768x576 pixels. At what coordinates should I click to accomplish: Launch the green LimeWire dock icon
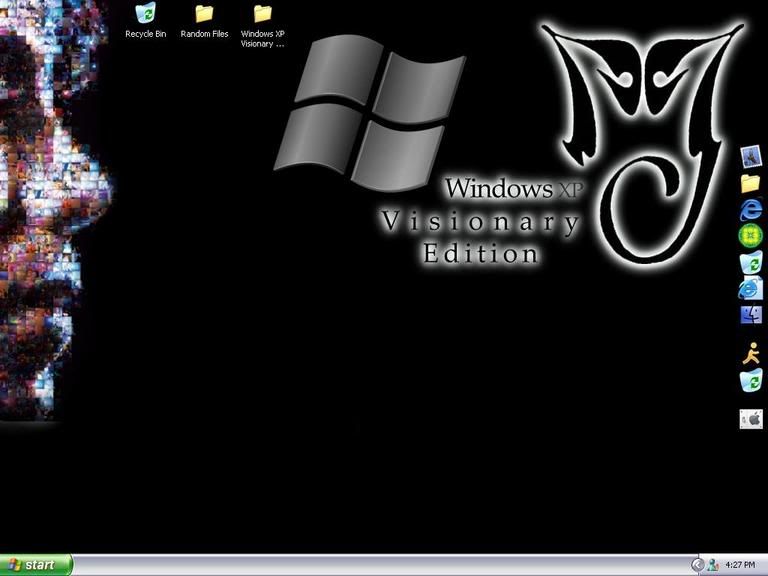click(751, 235)
